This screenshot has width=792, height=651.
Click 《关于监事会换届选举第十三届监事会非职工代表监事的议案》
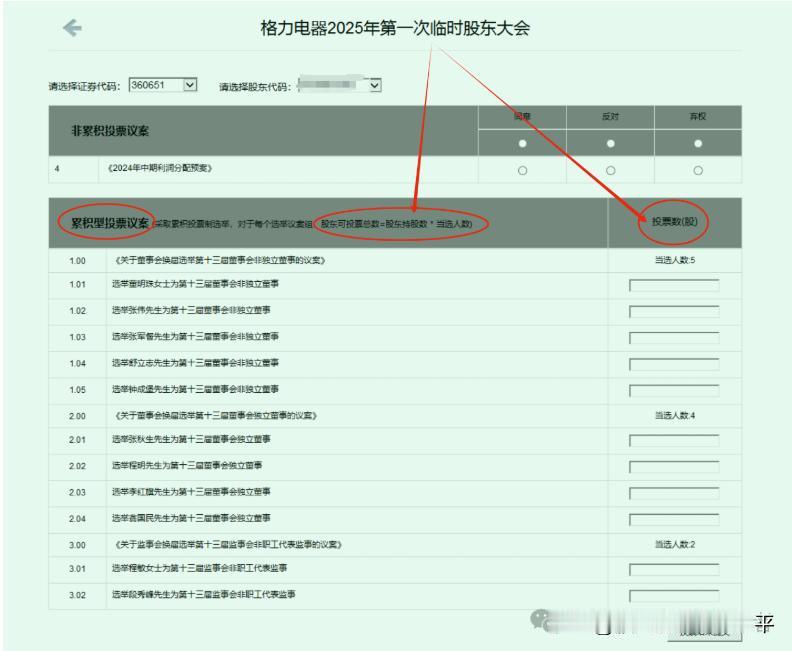[228, 544]
